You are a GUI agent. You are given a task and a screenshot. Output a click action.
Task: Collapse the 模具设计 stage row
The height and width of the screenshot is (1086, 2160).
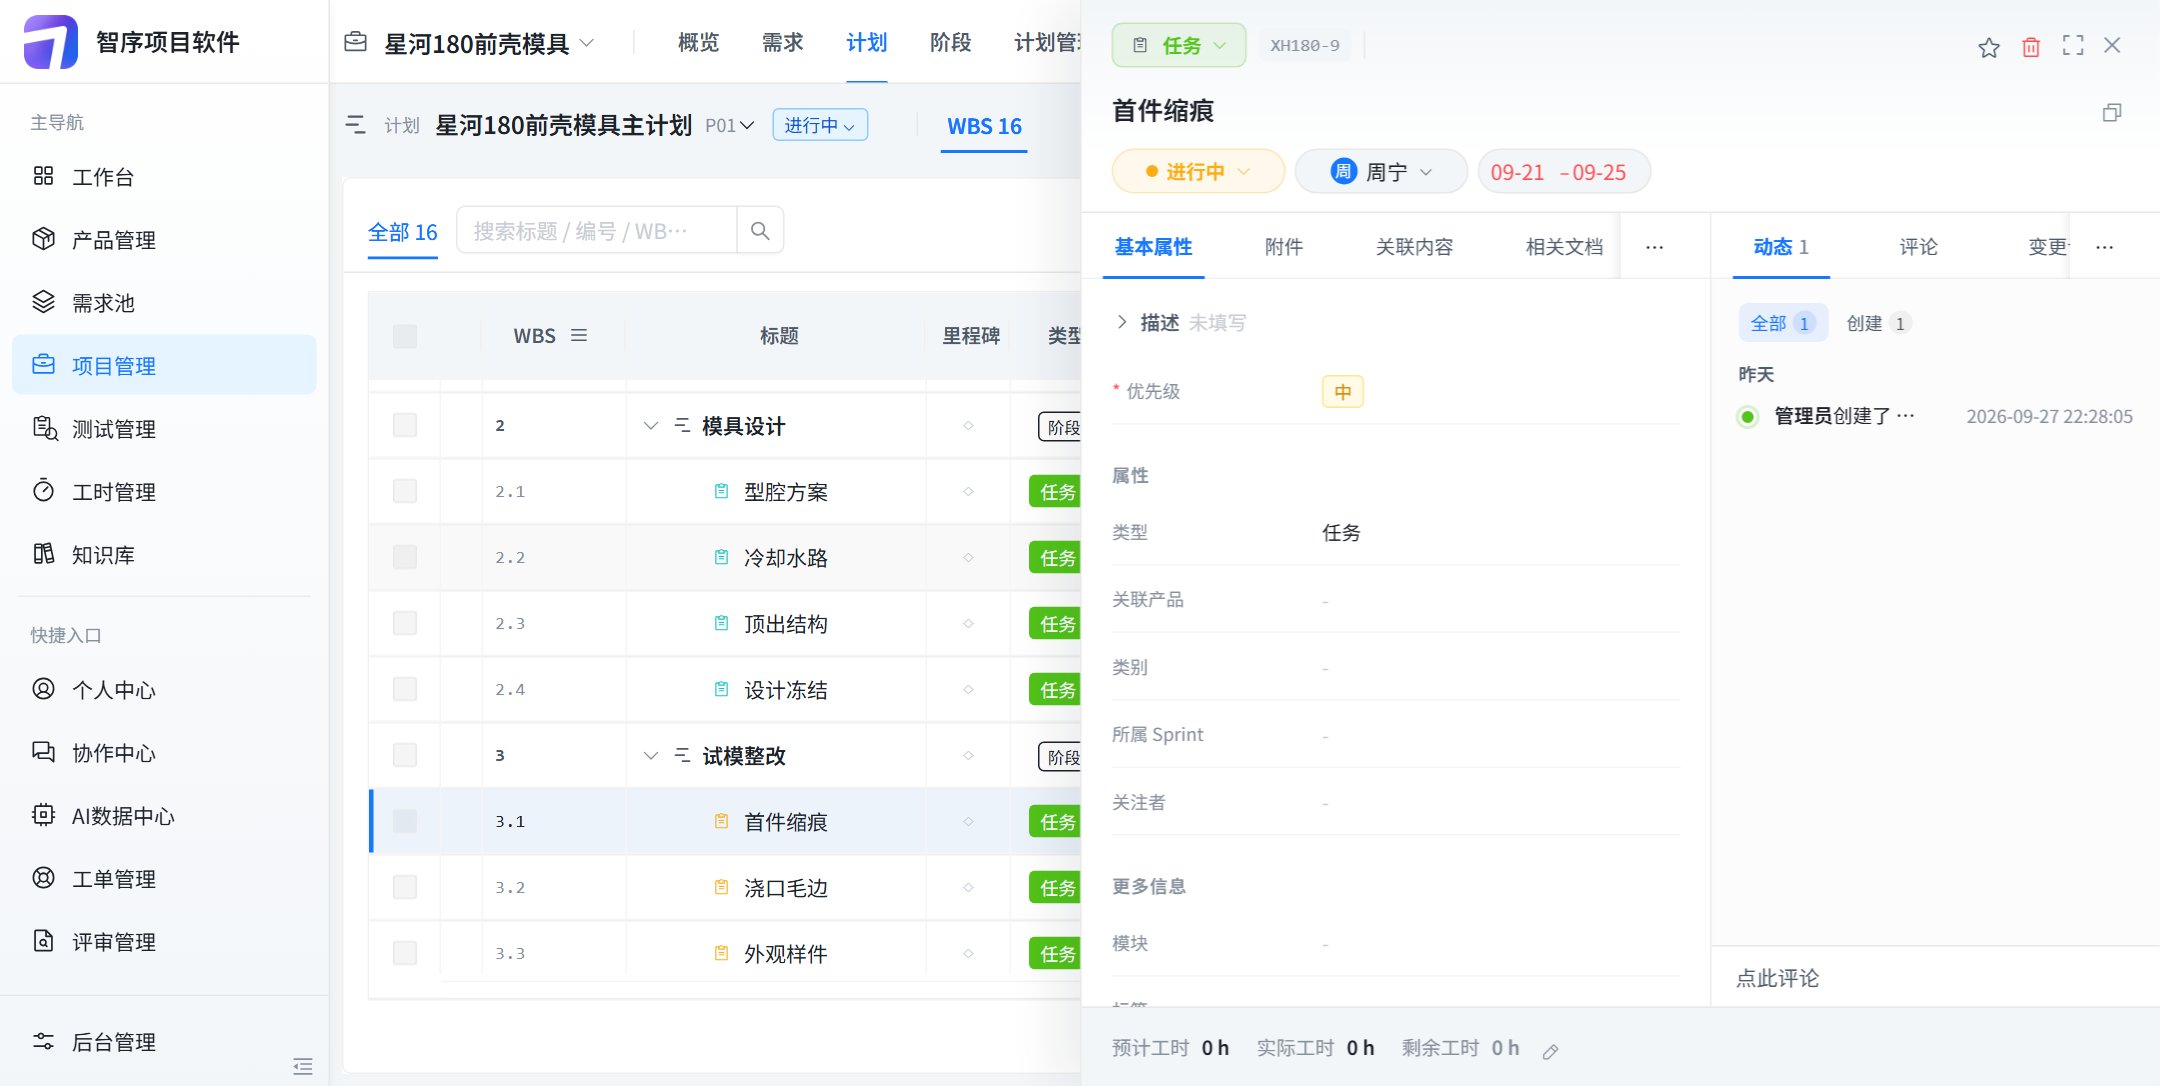[x=650, y=426]
